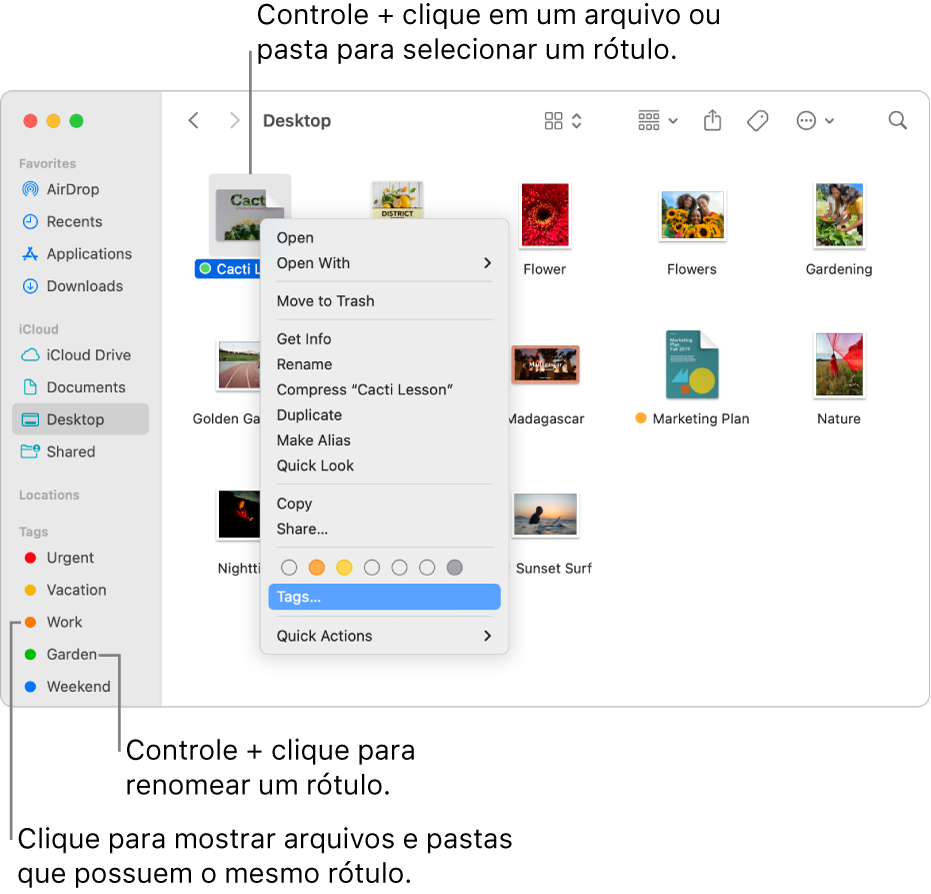Choose Copy in the context menu
This screenshot has height=894, width=931.
click(384, 503)
